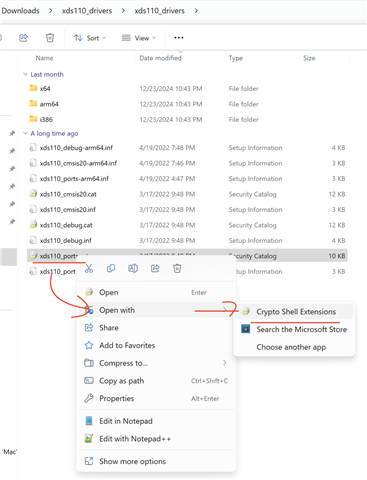Expand chevron at end of breadcrumb path
The image size is (367, 480).
coord(196,11)
